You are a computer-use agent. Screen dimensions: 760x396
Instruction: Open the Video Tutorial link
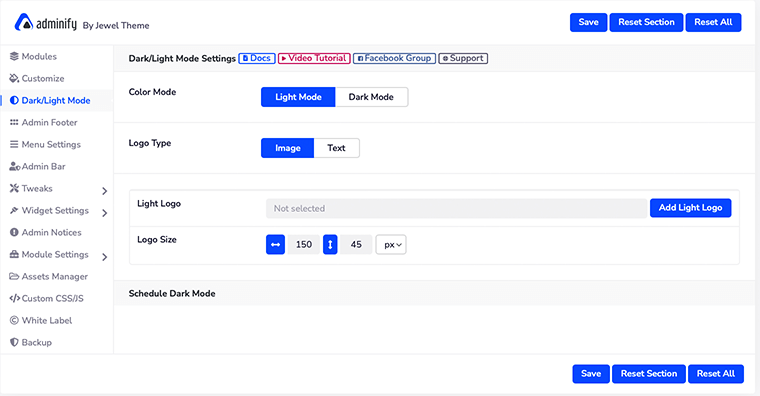pos(314,58)
